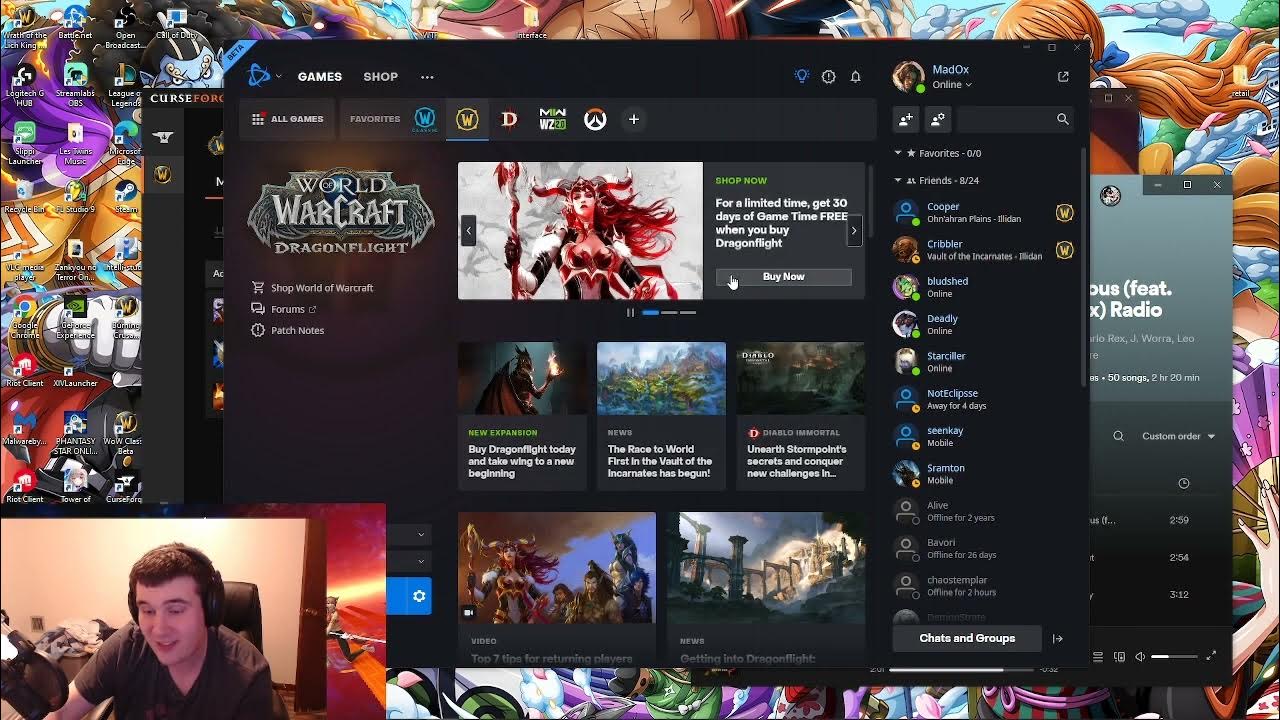The height and width of the screenshot is (720, 1280).
Task: Open the downloads status icon
Action: tap(828, 77)
